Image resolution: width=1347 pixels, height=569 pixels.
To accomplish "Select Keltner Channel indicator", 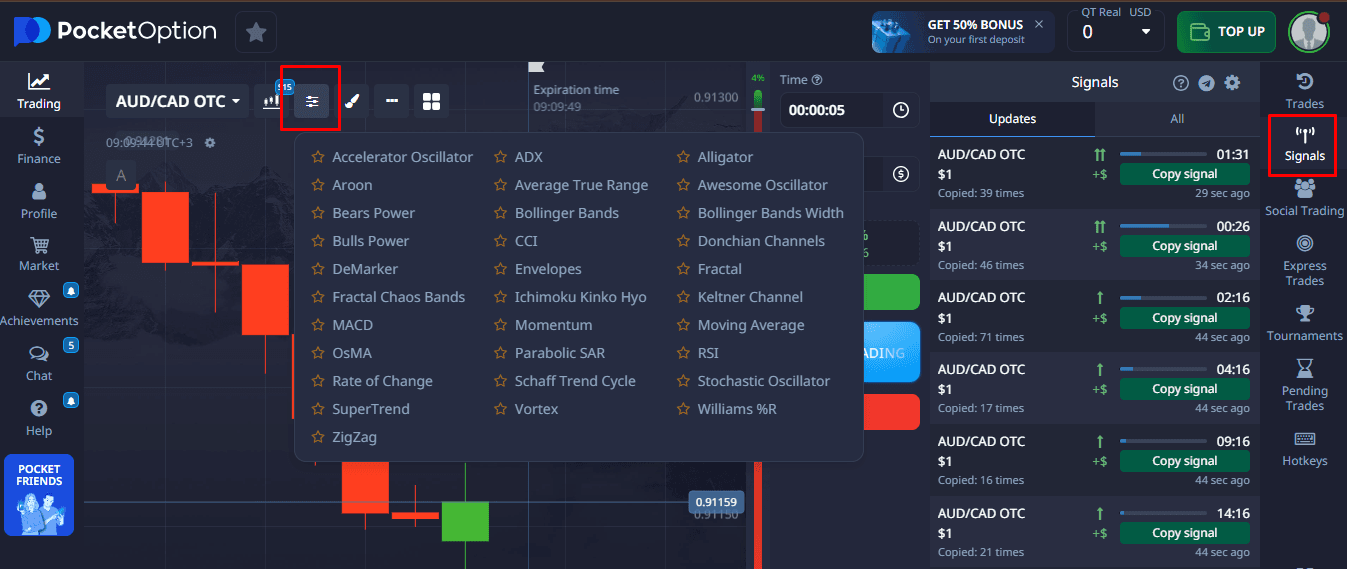I will (x=750, y=297).
